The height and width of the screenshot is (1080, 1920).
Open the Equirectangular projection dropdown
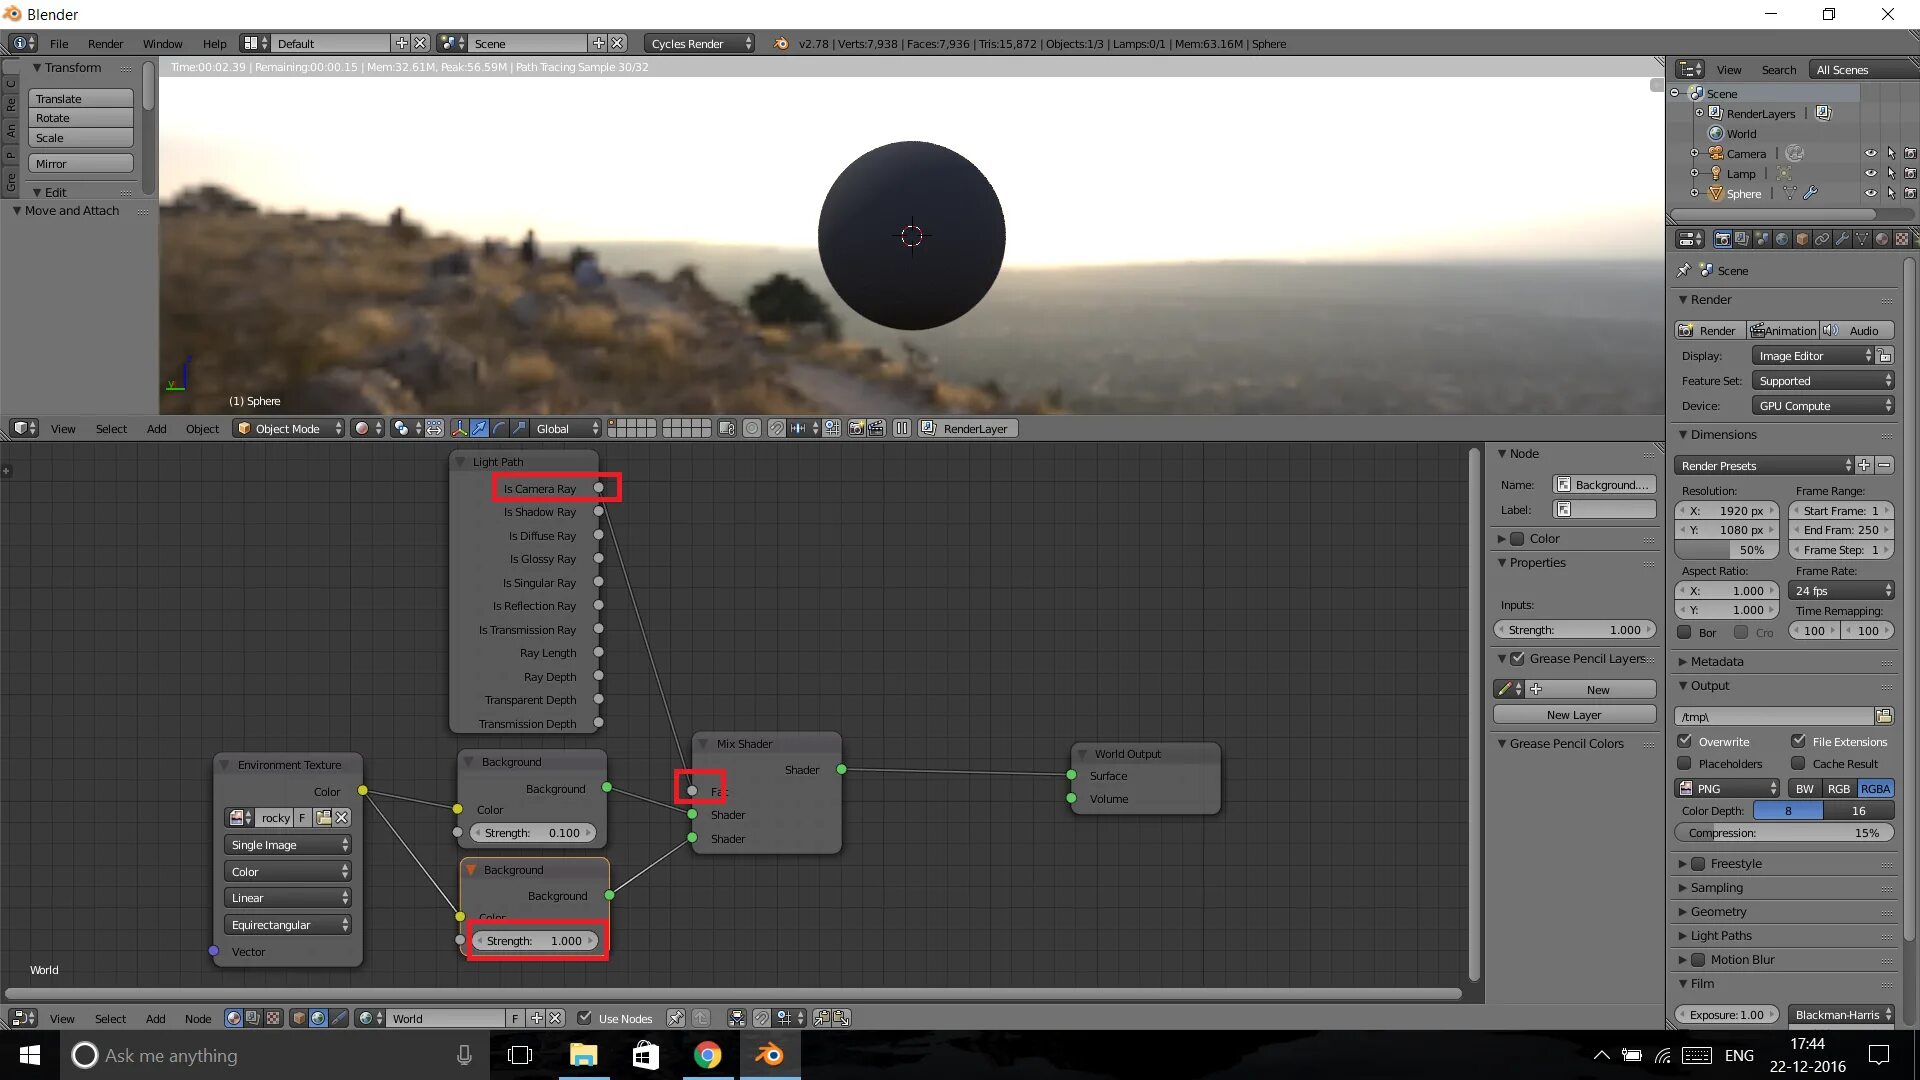tap(288, 925)
